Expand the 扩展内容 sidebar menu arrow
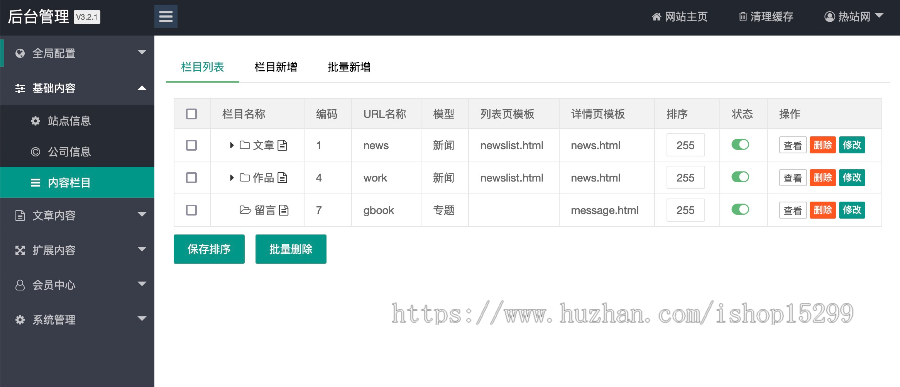 coord(142,249)
